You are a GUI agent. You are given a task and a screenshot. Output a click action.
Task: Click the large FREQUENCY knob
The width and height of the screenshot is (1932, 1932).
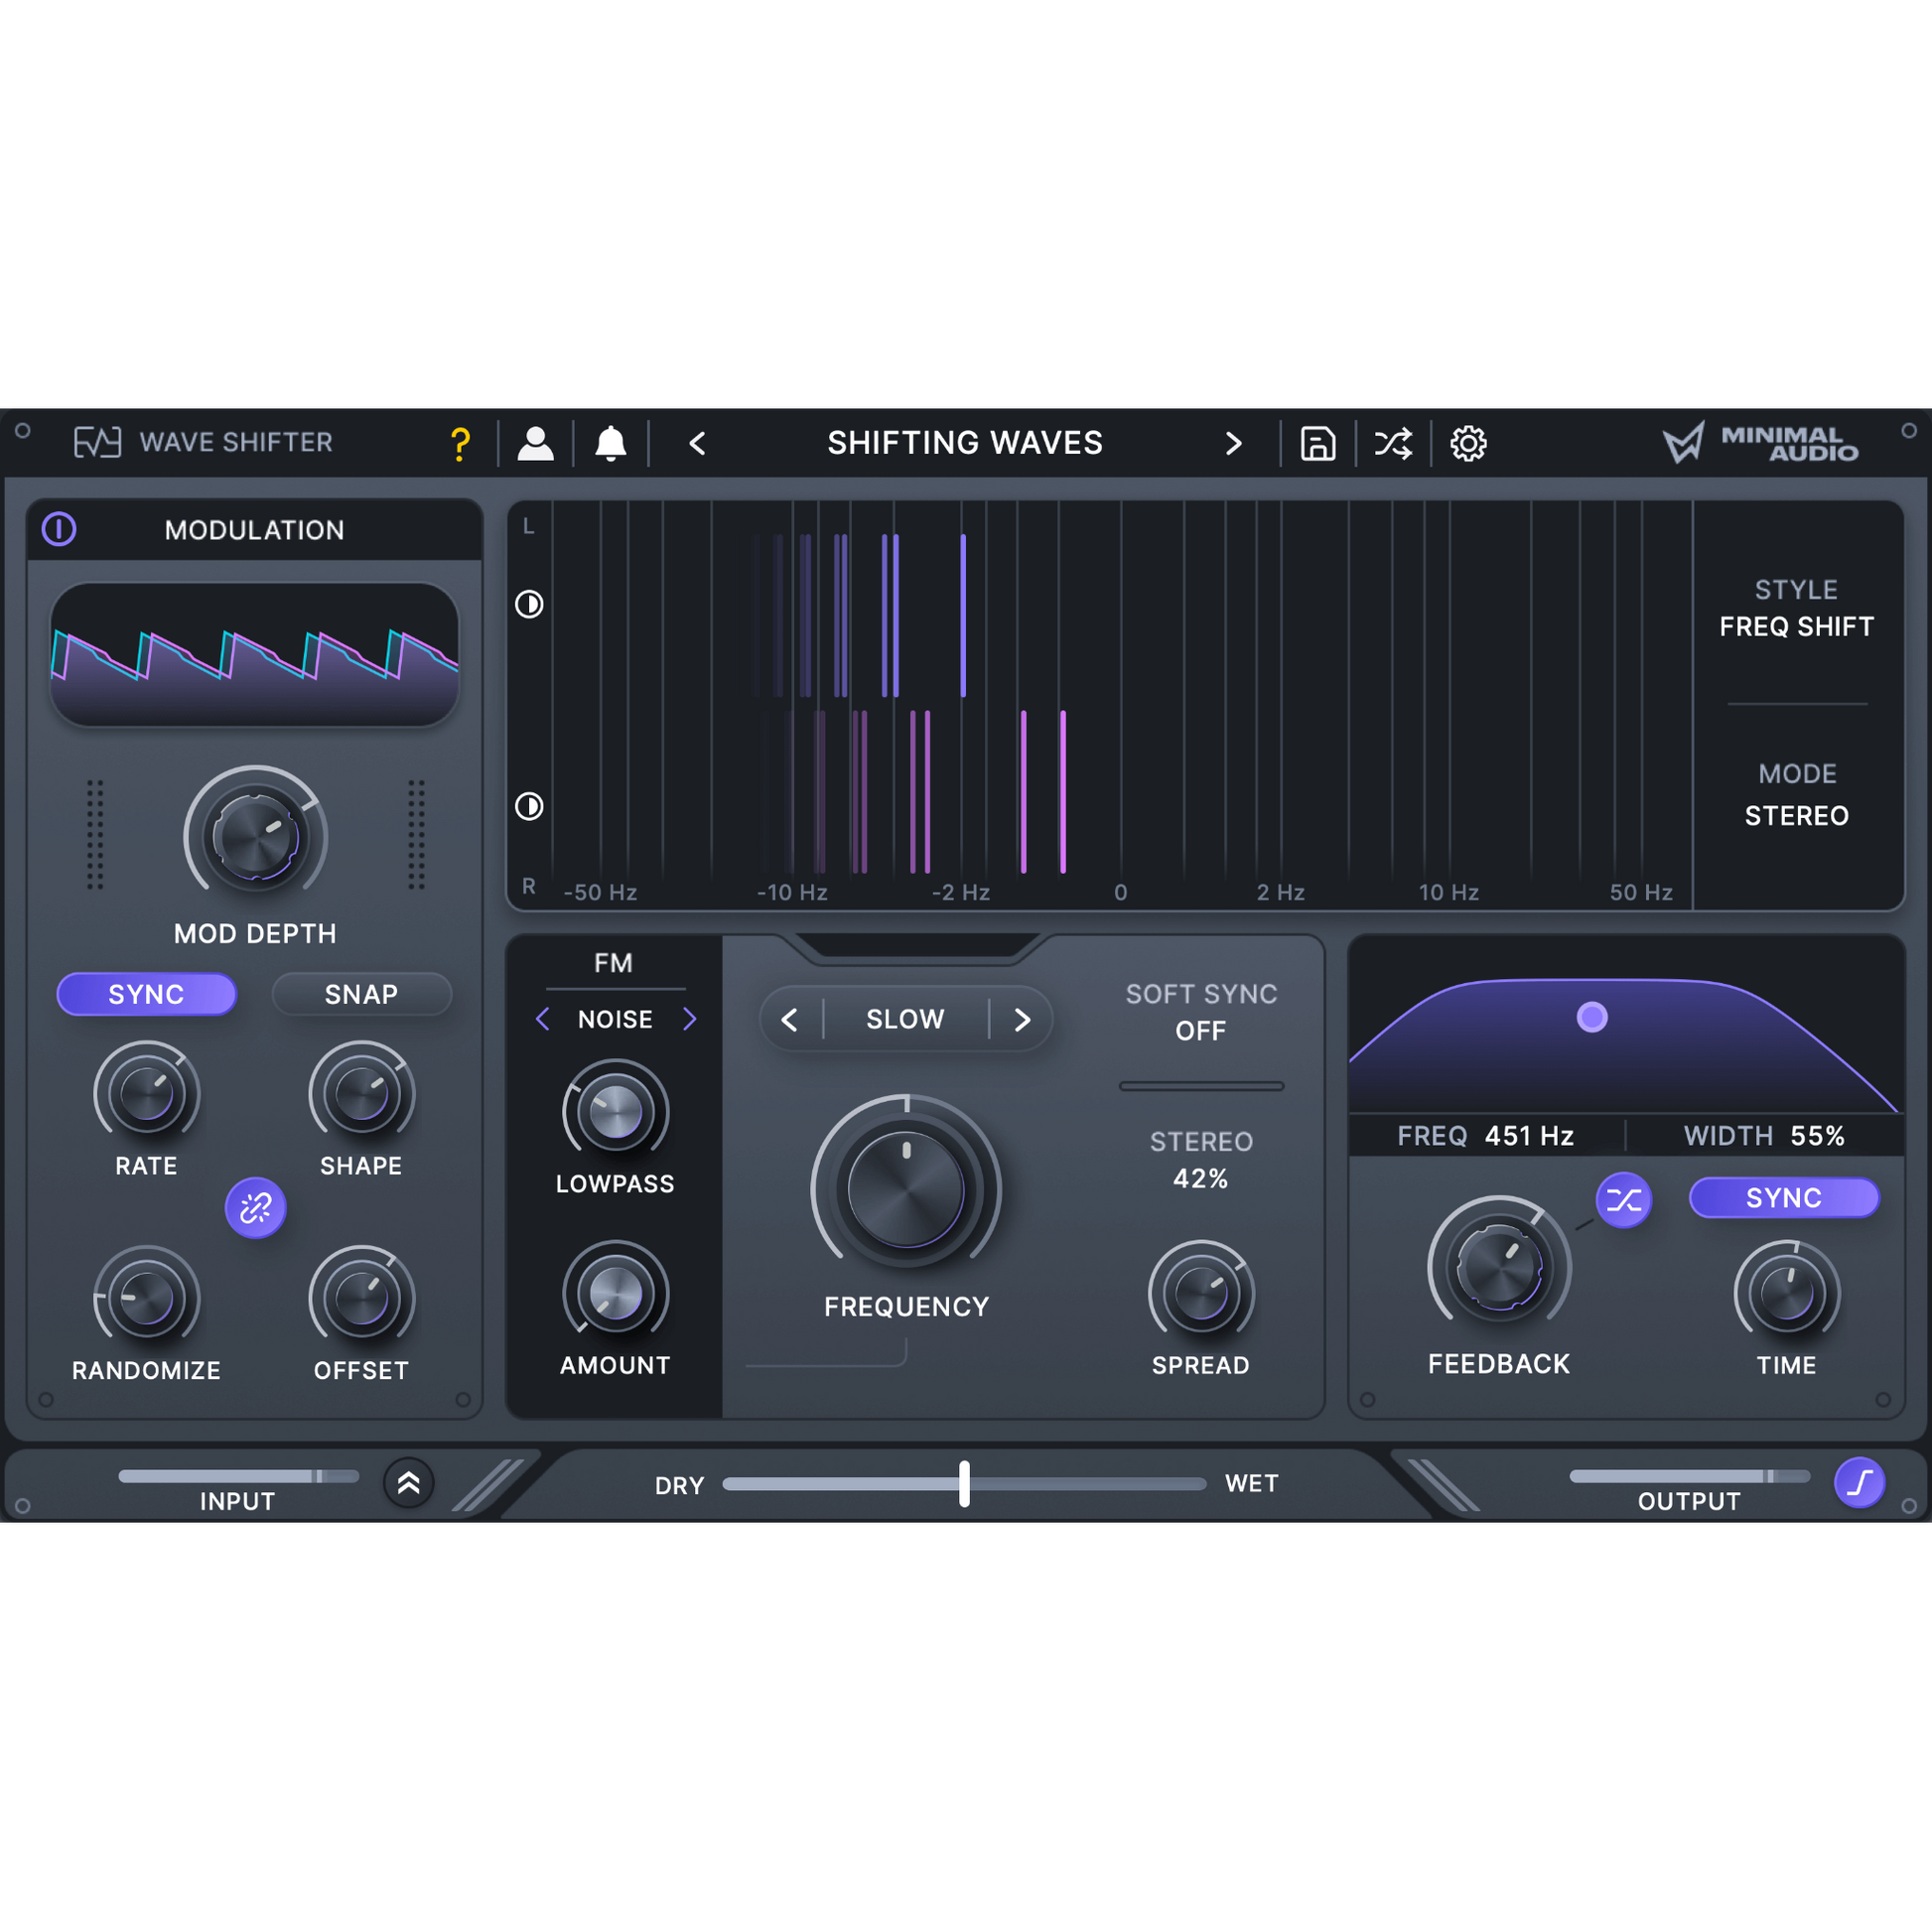(x=906, y=1190)
